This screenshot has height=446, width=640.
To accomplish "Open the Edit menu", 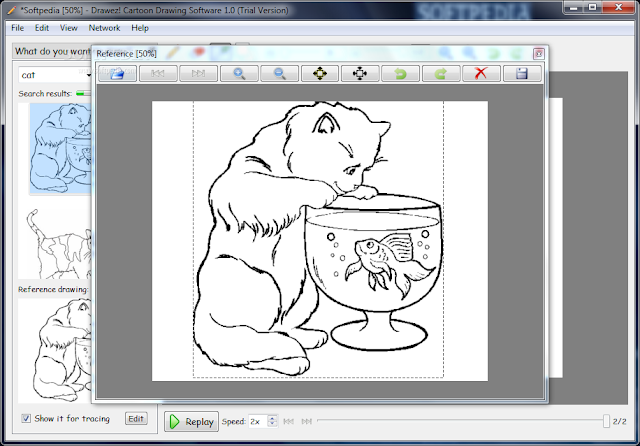I will coord(42,28).
